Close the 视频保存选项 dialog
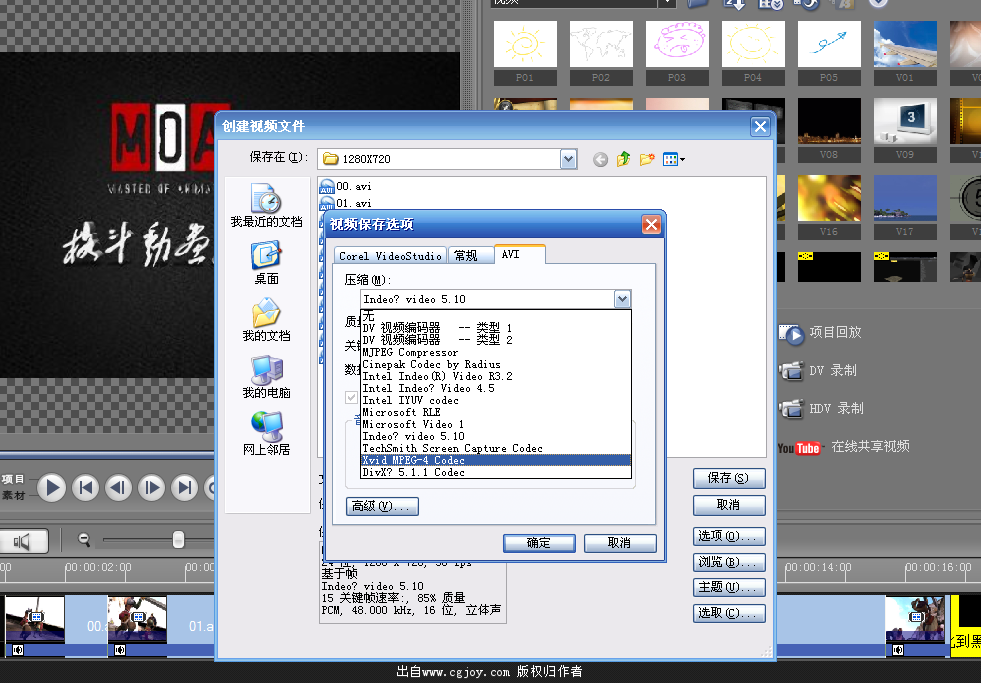This screenshot has width=981, height=683. coord(651,225)
